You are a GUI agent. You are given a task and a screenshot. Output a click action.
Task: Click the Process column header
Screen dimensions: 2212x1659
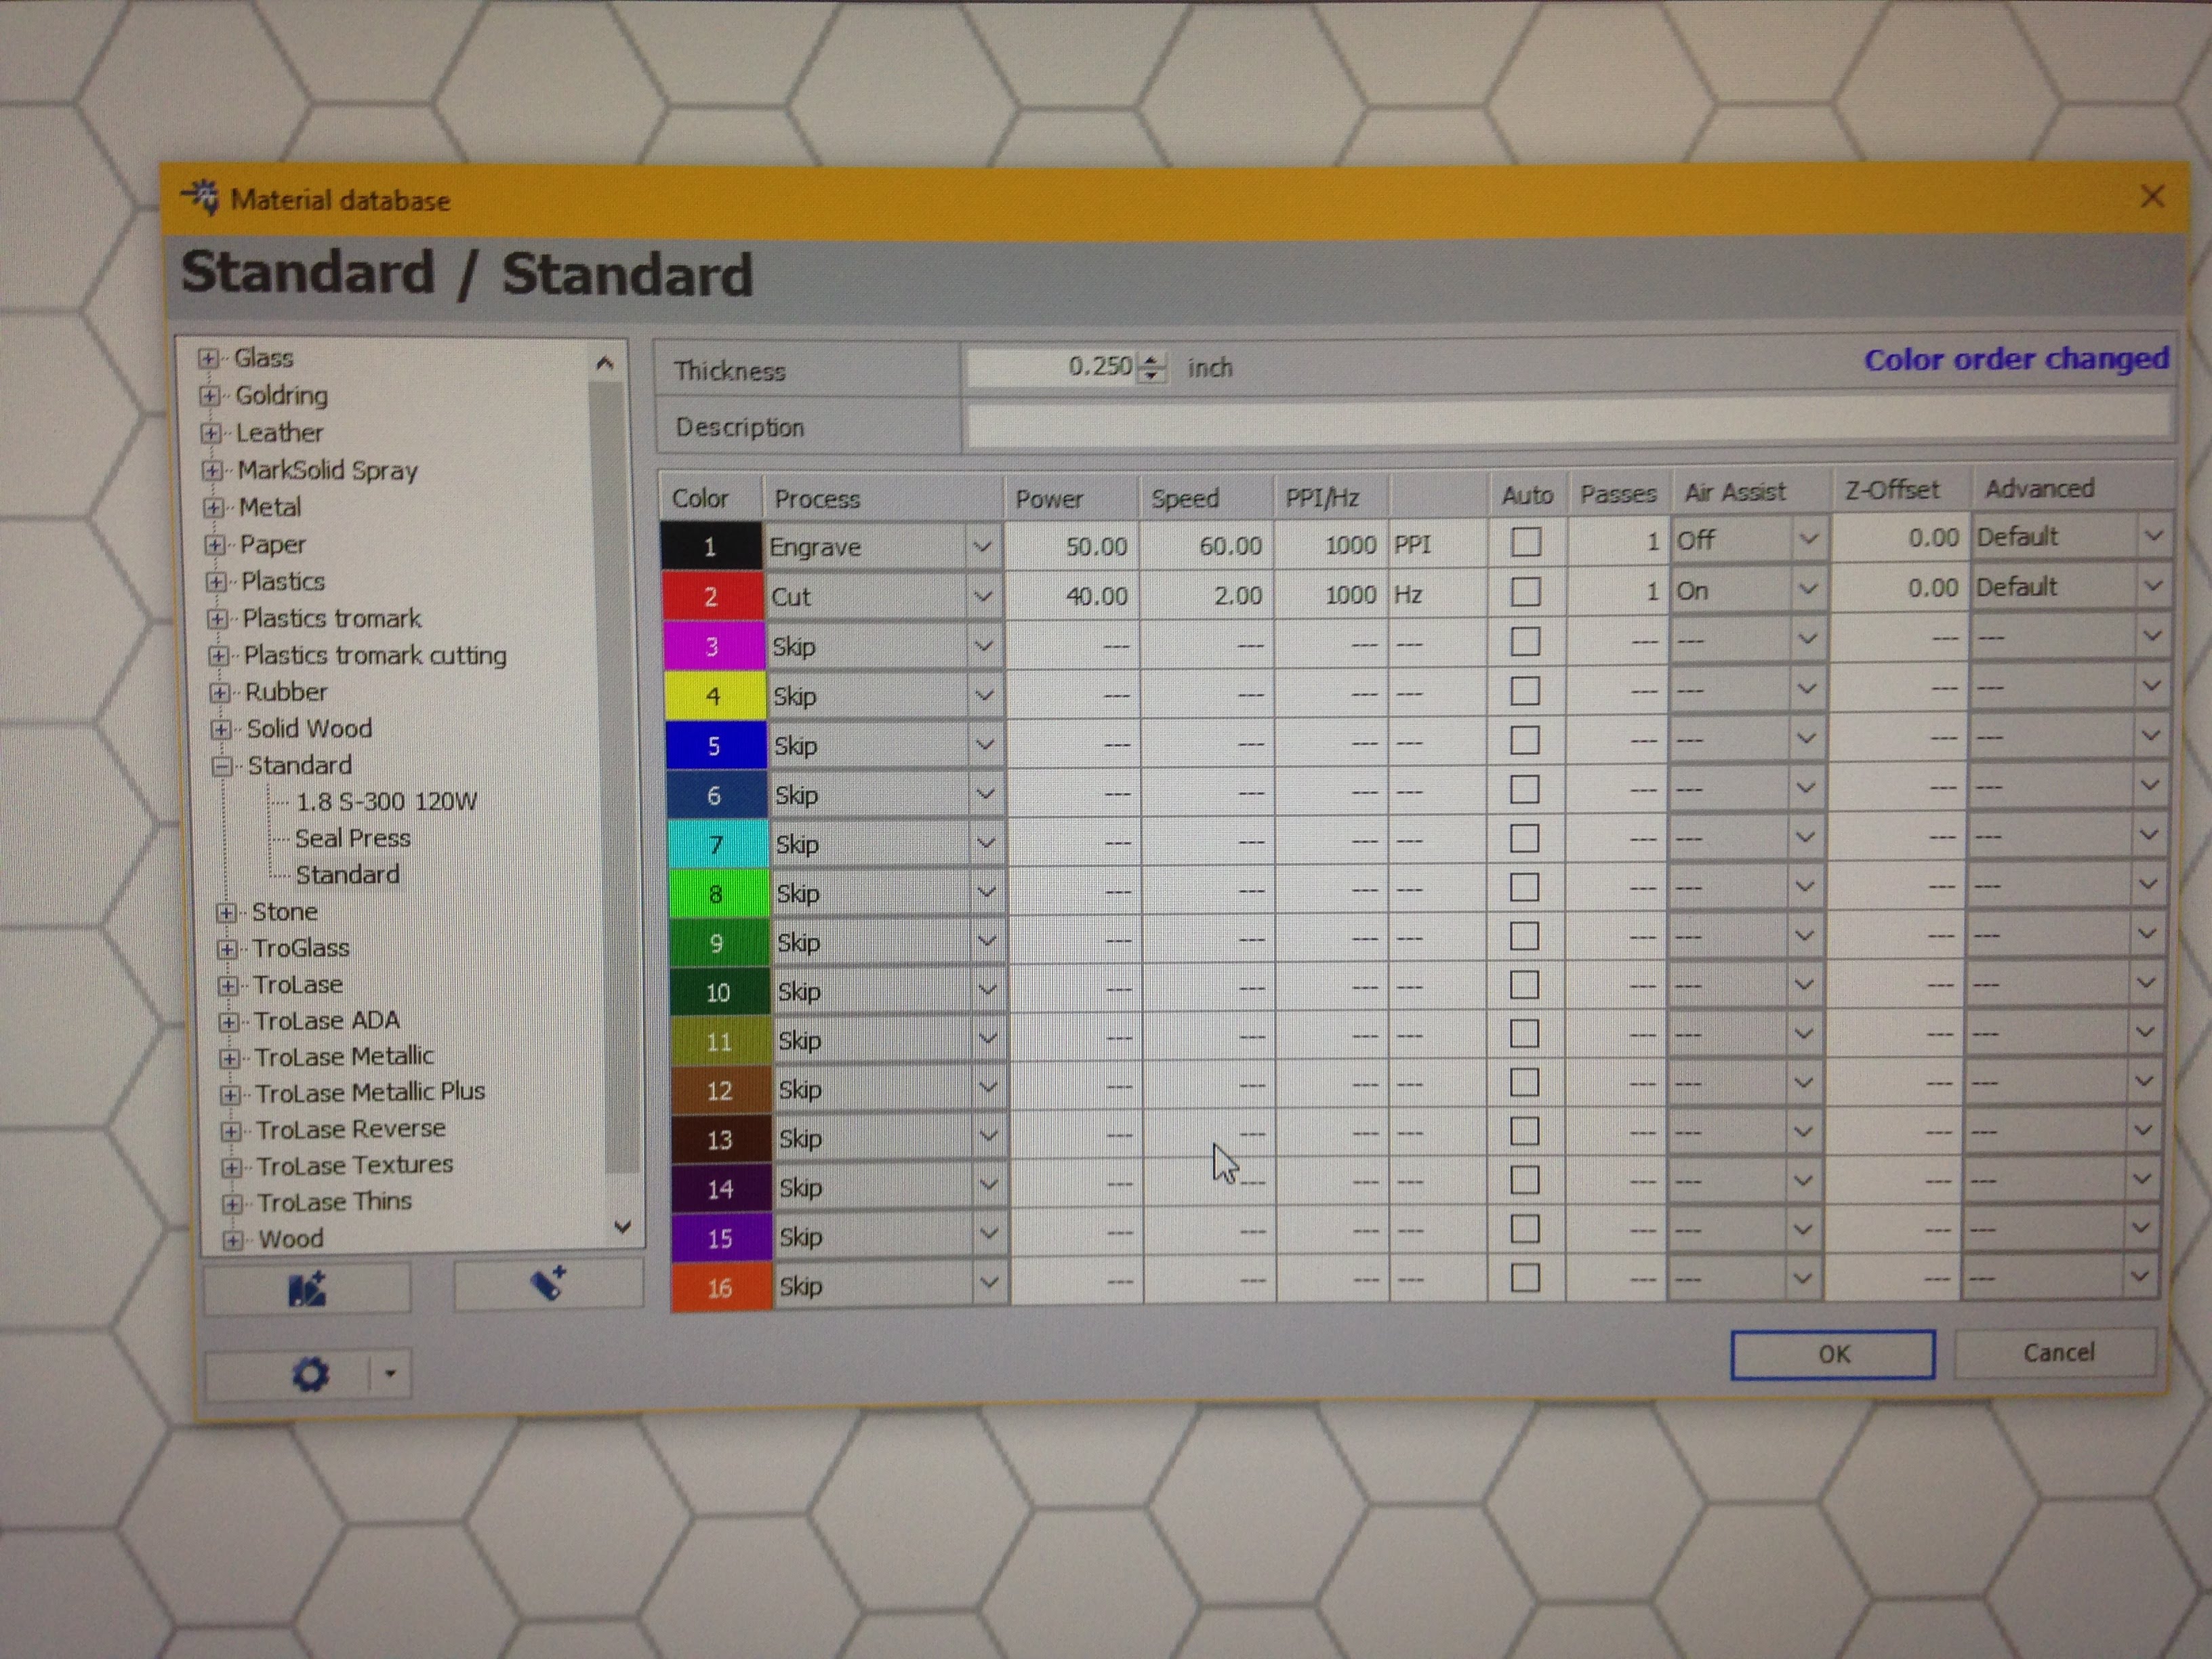pyautogui.click(x=884, y=498)
